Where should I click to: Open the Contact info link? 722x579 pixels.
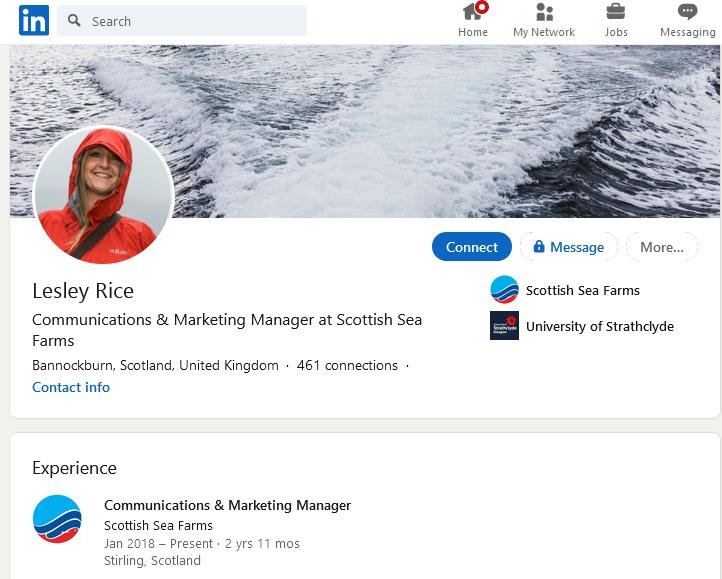click(x=71, y=387)
